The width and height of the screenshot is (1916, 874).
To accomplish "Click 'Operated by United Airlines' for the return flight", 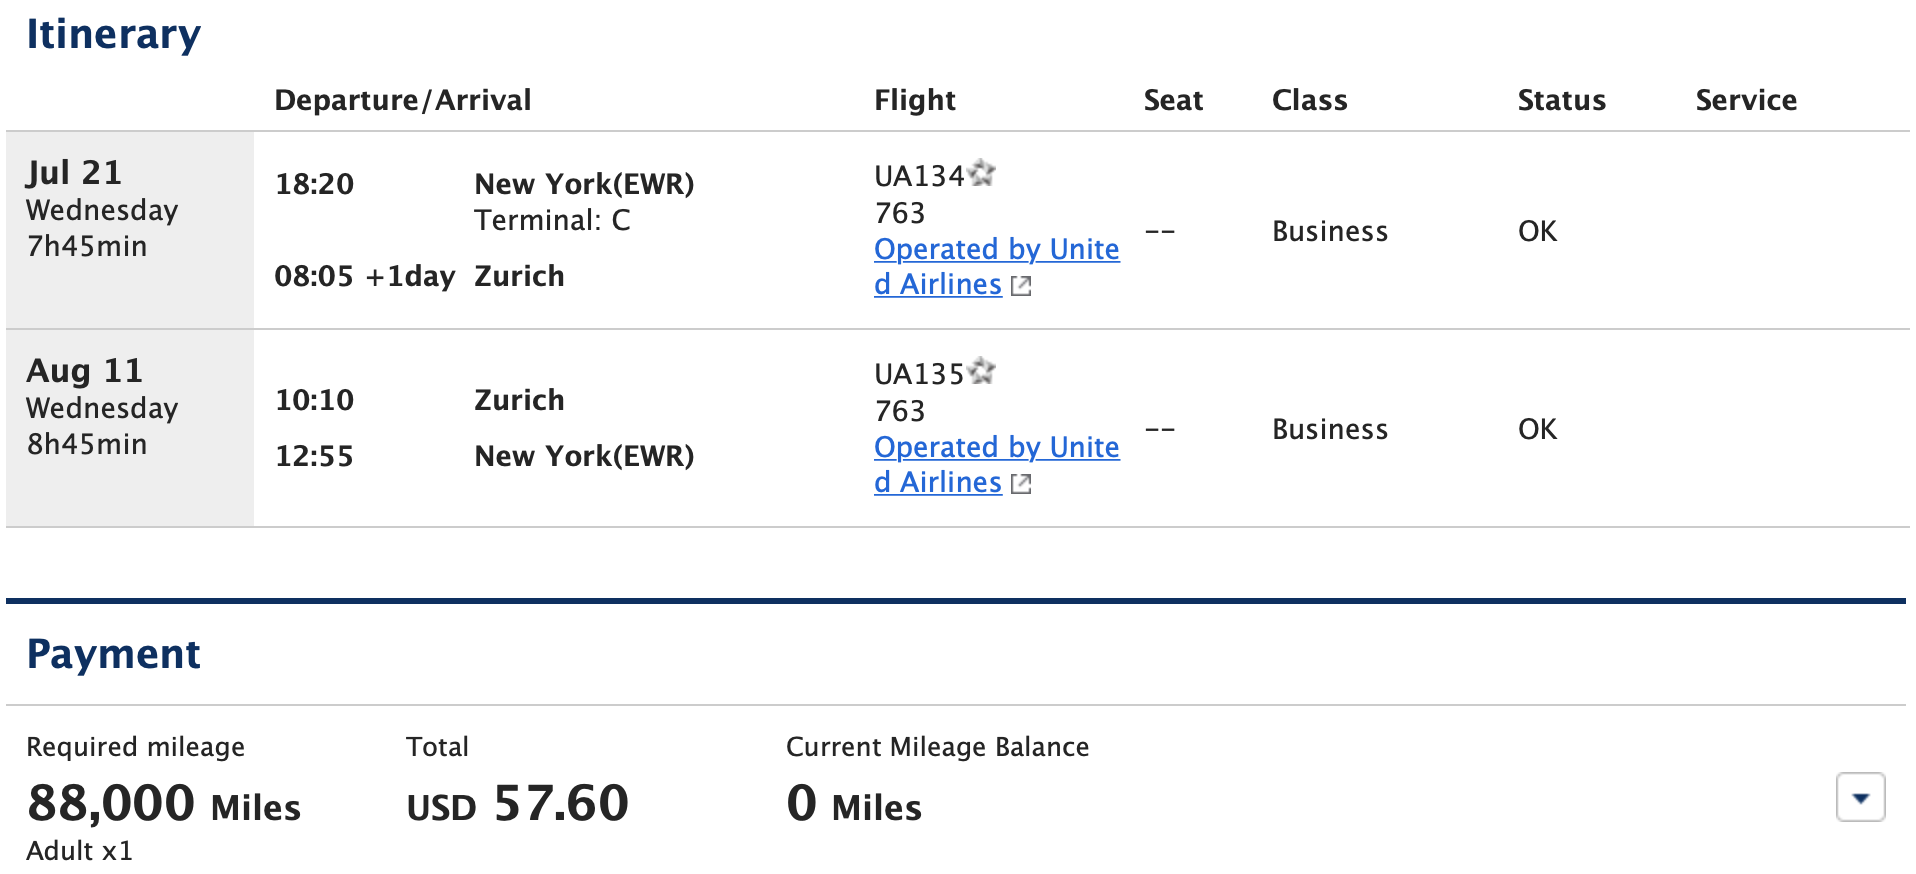I will tap(995, 464).
